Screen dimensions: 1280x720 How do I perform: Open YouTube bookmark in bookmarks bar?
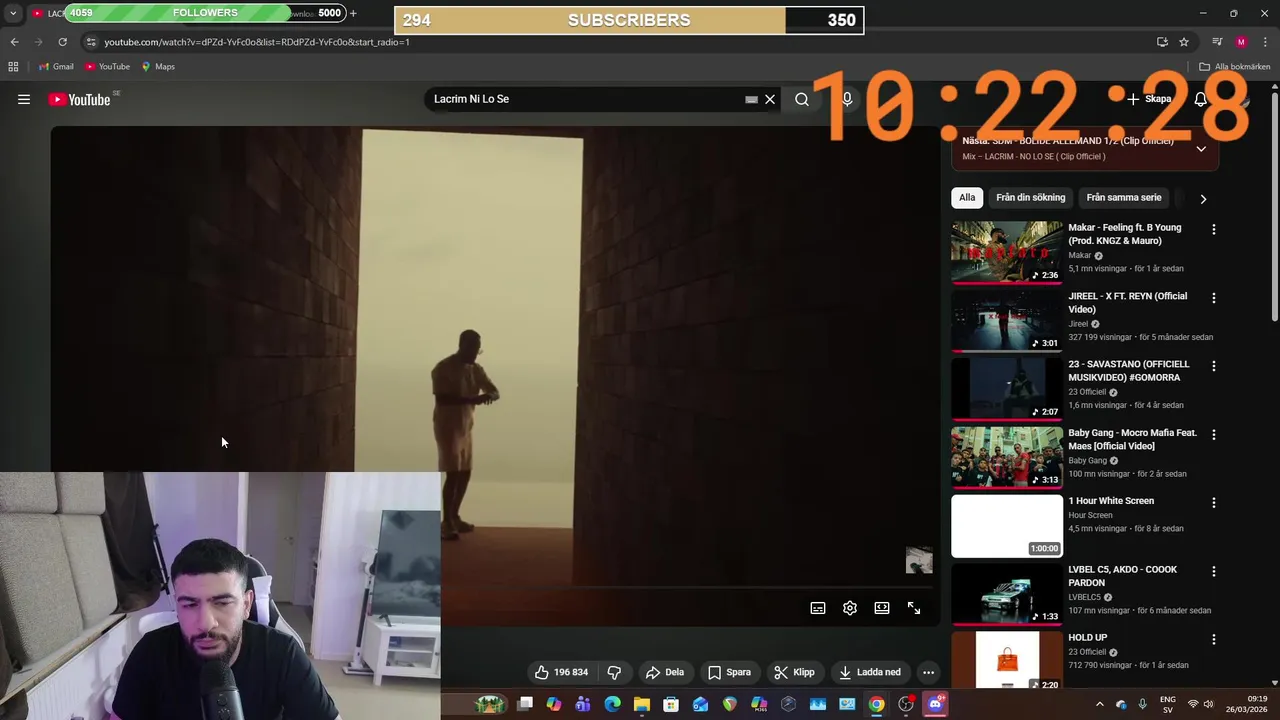pos(107,67)
